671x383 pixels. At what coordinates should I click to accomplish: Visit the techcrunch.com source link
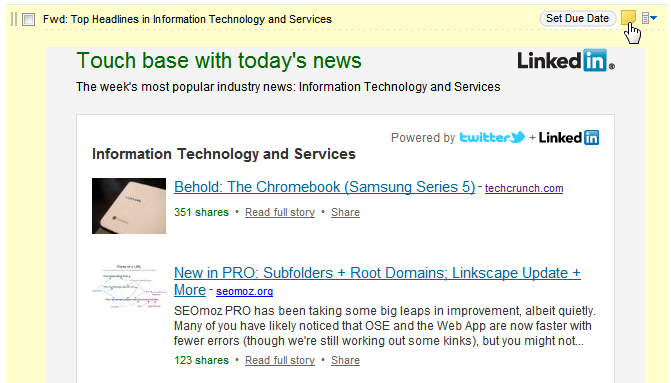[x=524, y=188]
